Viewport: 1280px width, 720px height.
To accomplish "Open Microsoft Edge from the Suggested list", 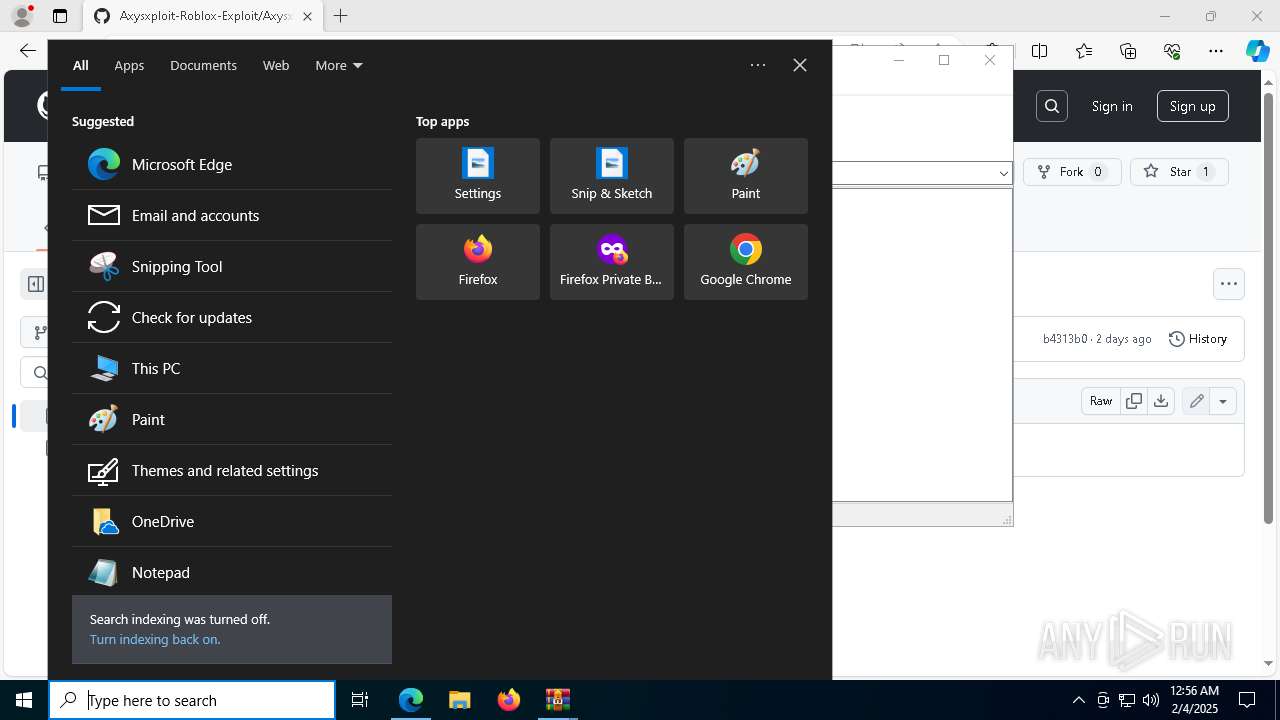I will coord(232,164).
